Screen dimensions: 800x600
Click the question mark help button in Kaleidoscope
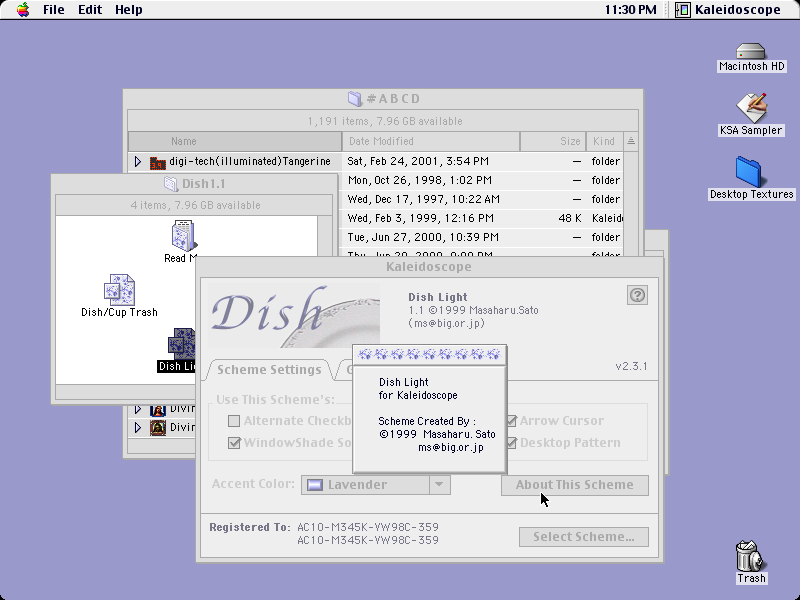pyautogui.click(x=637, y=295)
